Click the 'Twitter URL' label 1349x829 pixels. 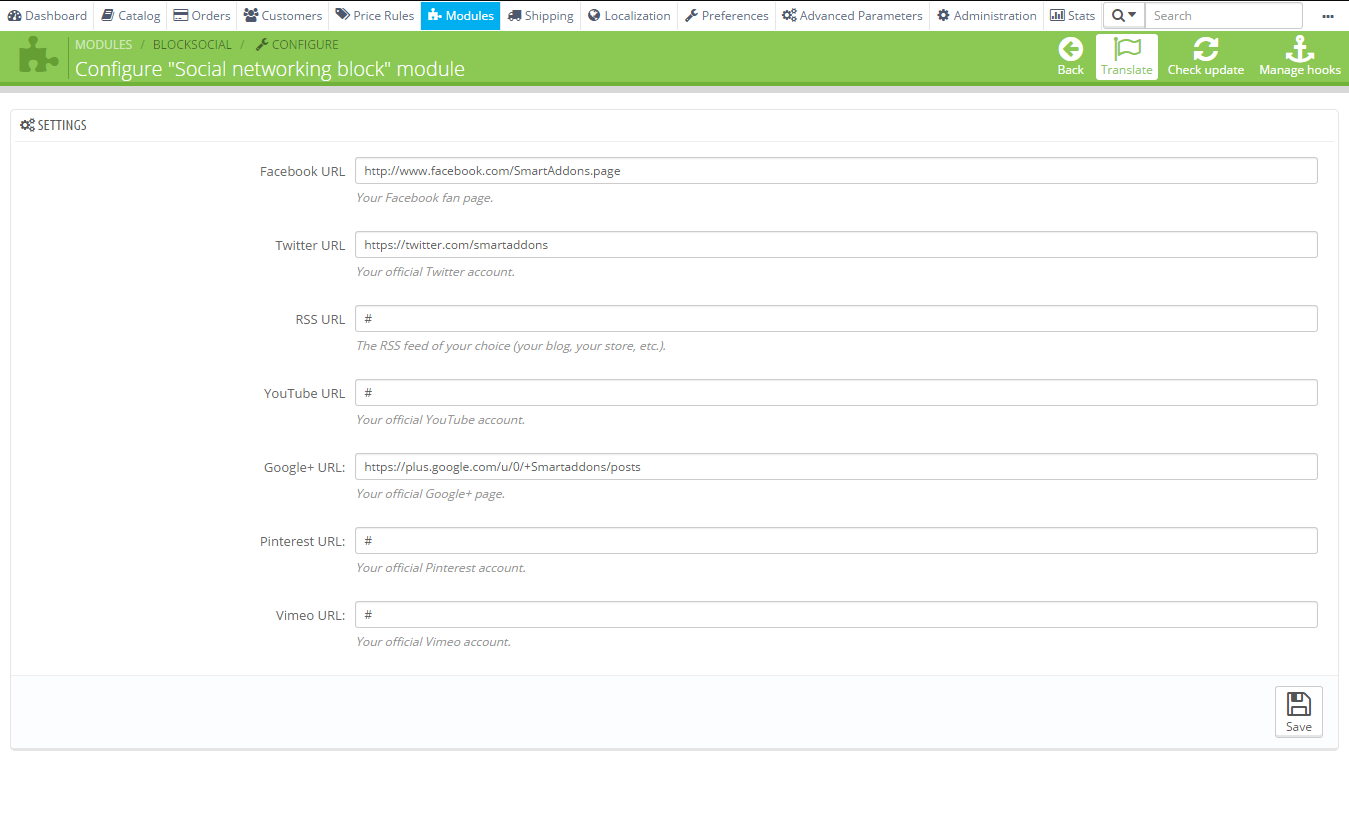310,245
